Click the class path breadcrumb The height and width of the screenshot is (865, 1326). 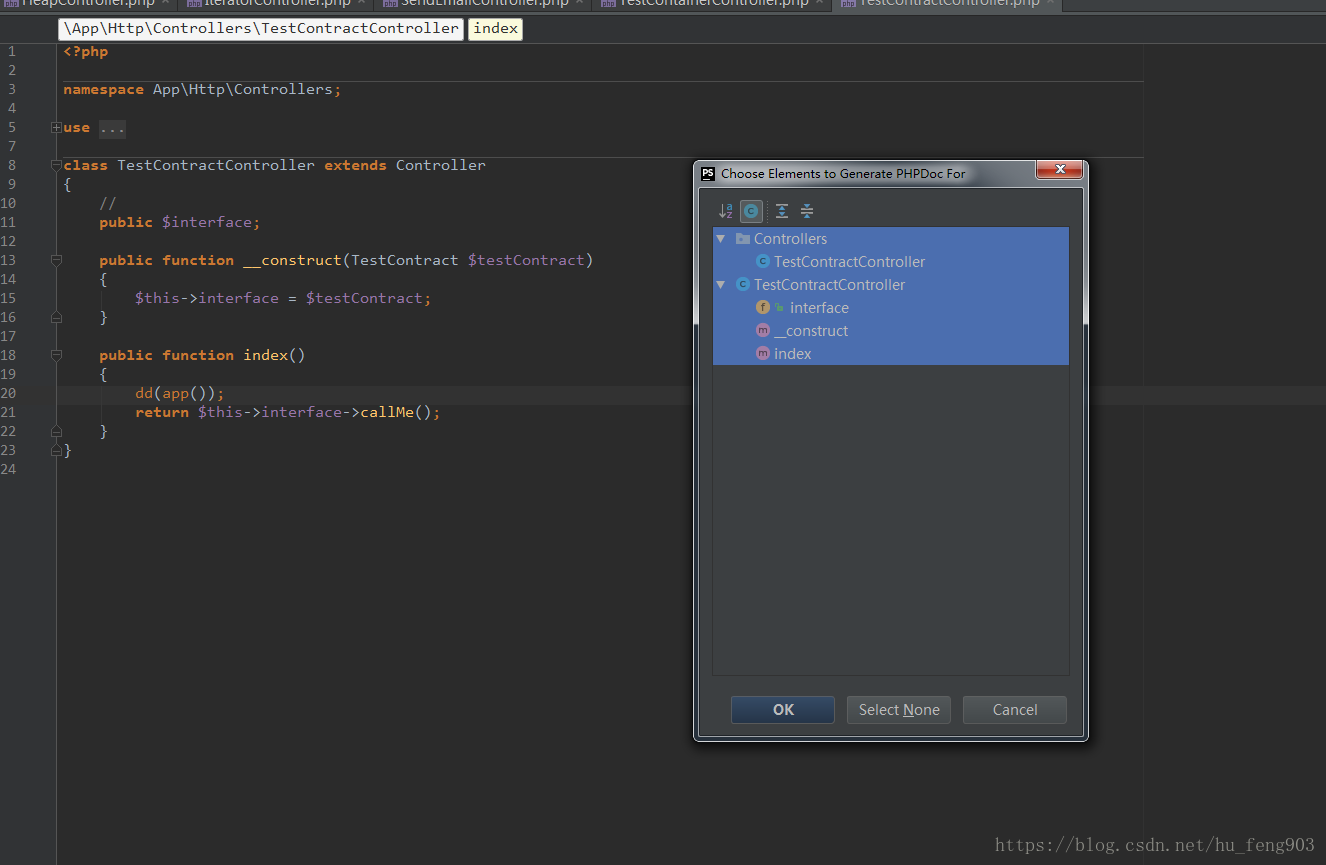tap(261, 29)
